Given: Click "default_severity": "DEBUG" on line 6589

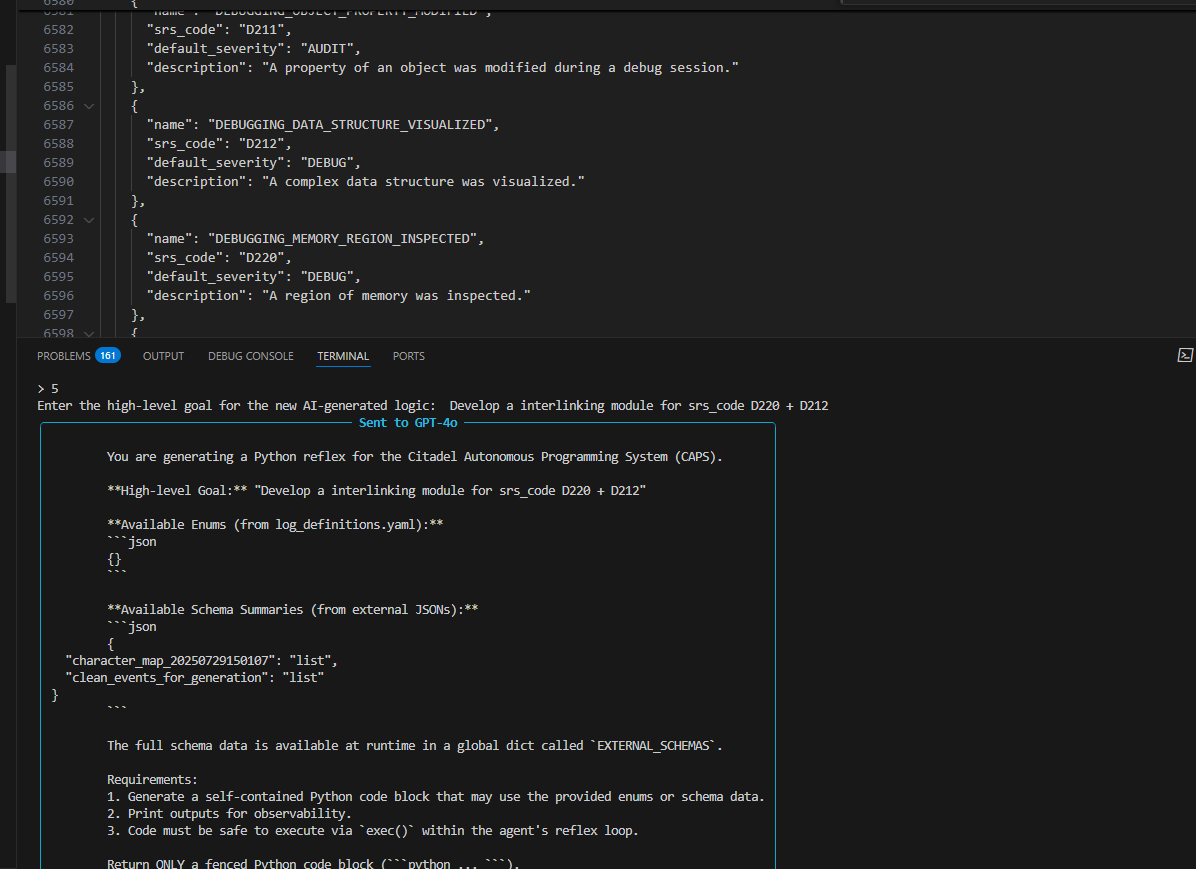Looking at the screenshot, I should [253, 163].
